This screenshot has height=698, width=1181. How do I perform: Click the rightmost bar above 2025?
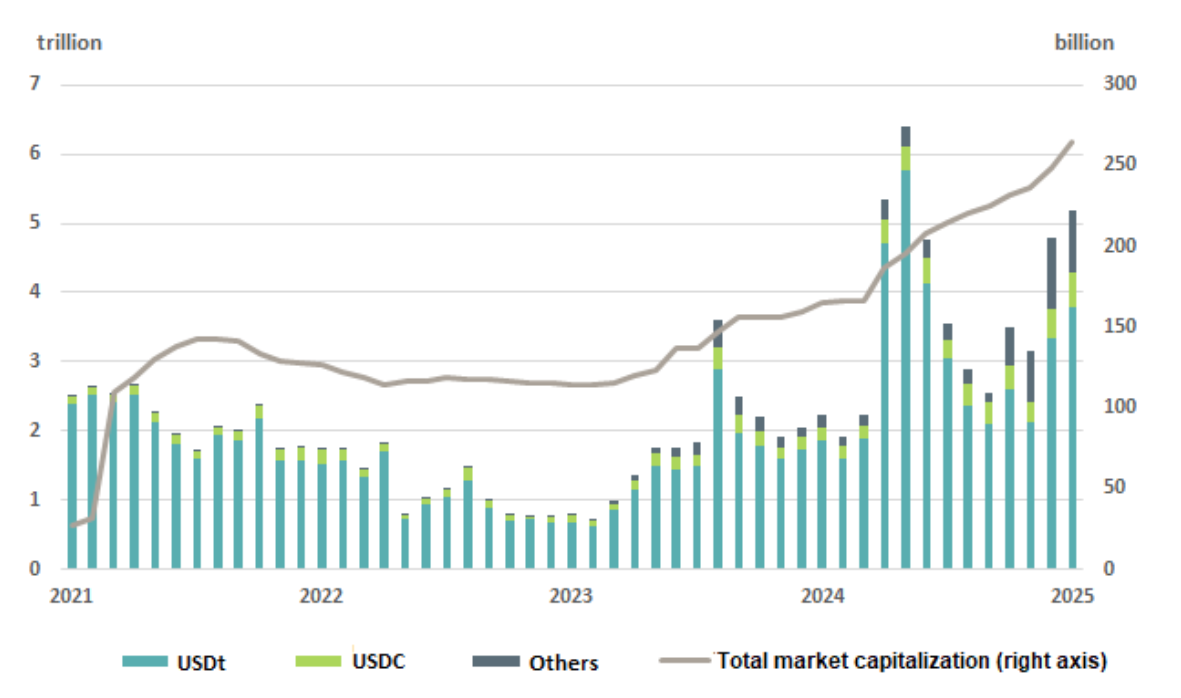[x=1073, y=400]
